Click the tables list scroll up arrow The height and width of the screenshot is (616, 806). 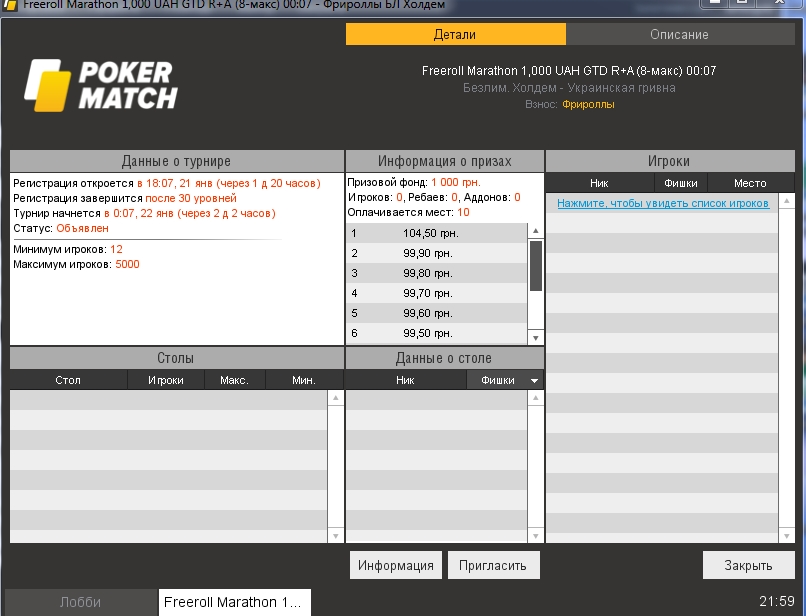[x=336, y=397]
